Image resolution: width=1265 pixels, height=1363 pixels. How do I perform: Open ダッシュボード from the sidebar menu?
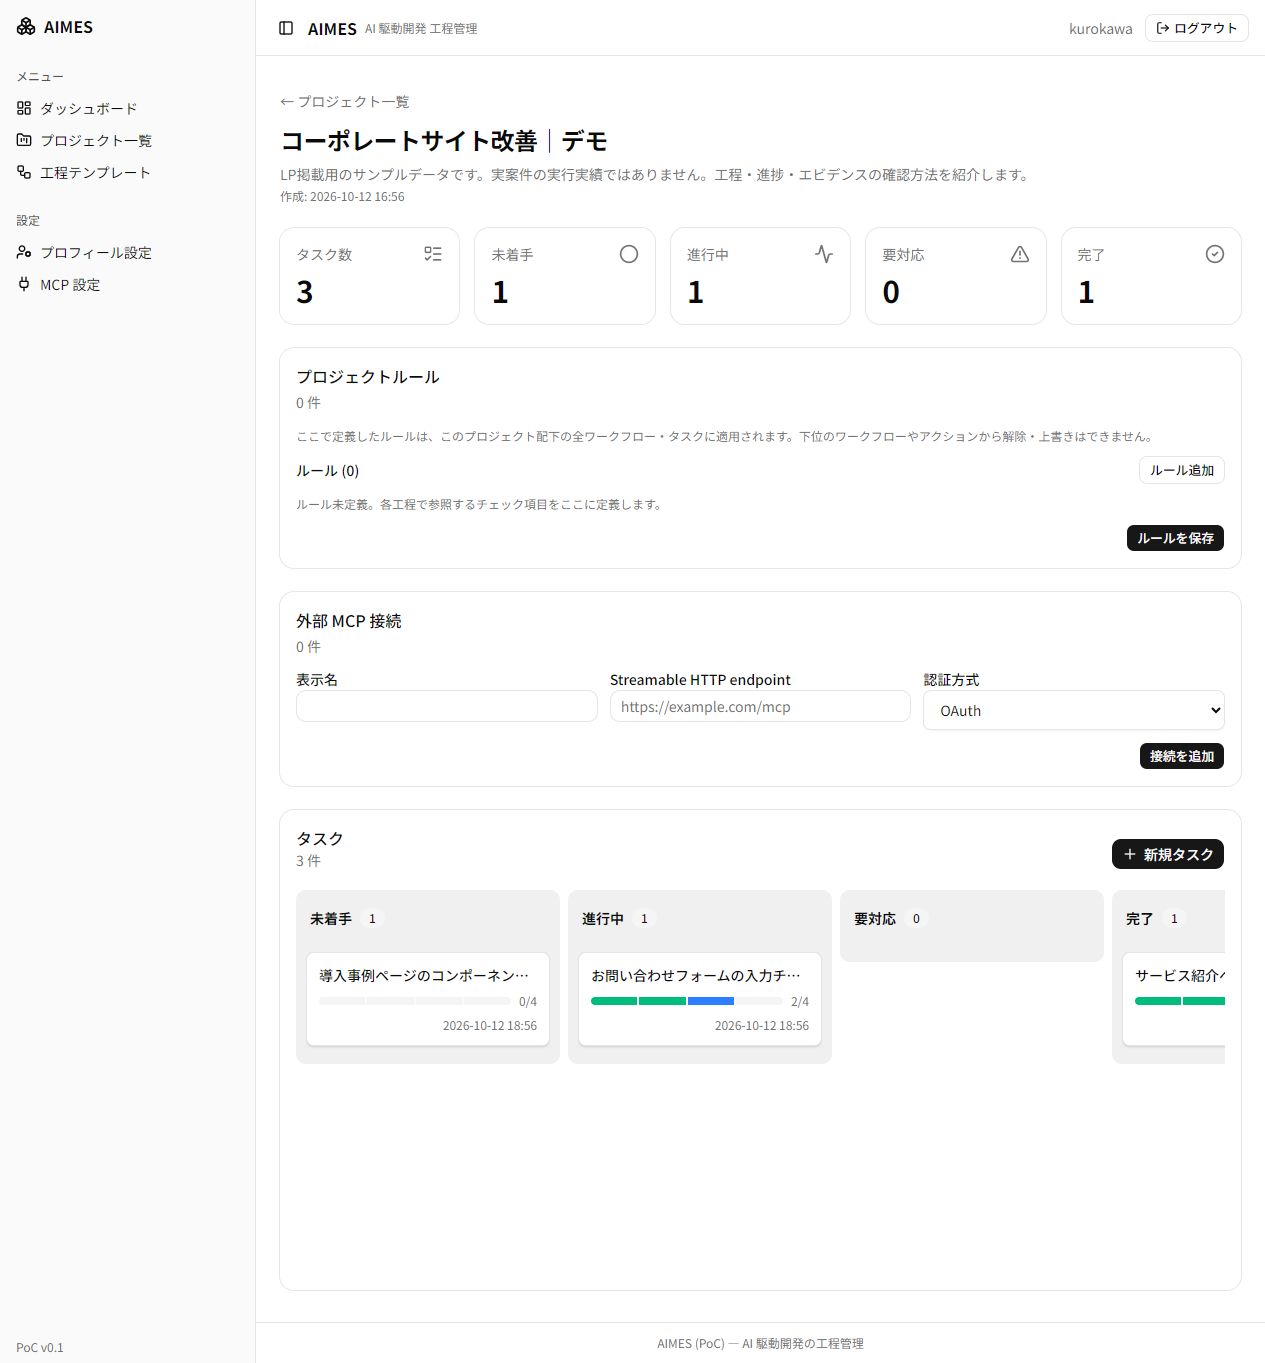(x=128, y=108)
